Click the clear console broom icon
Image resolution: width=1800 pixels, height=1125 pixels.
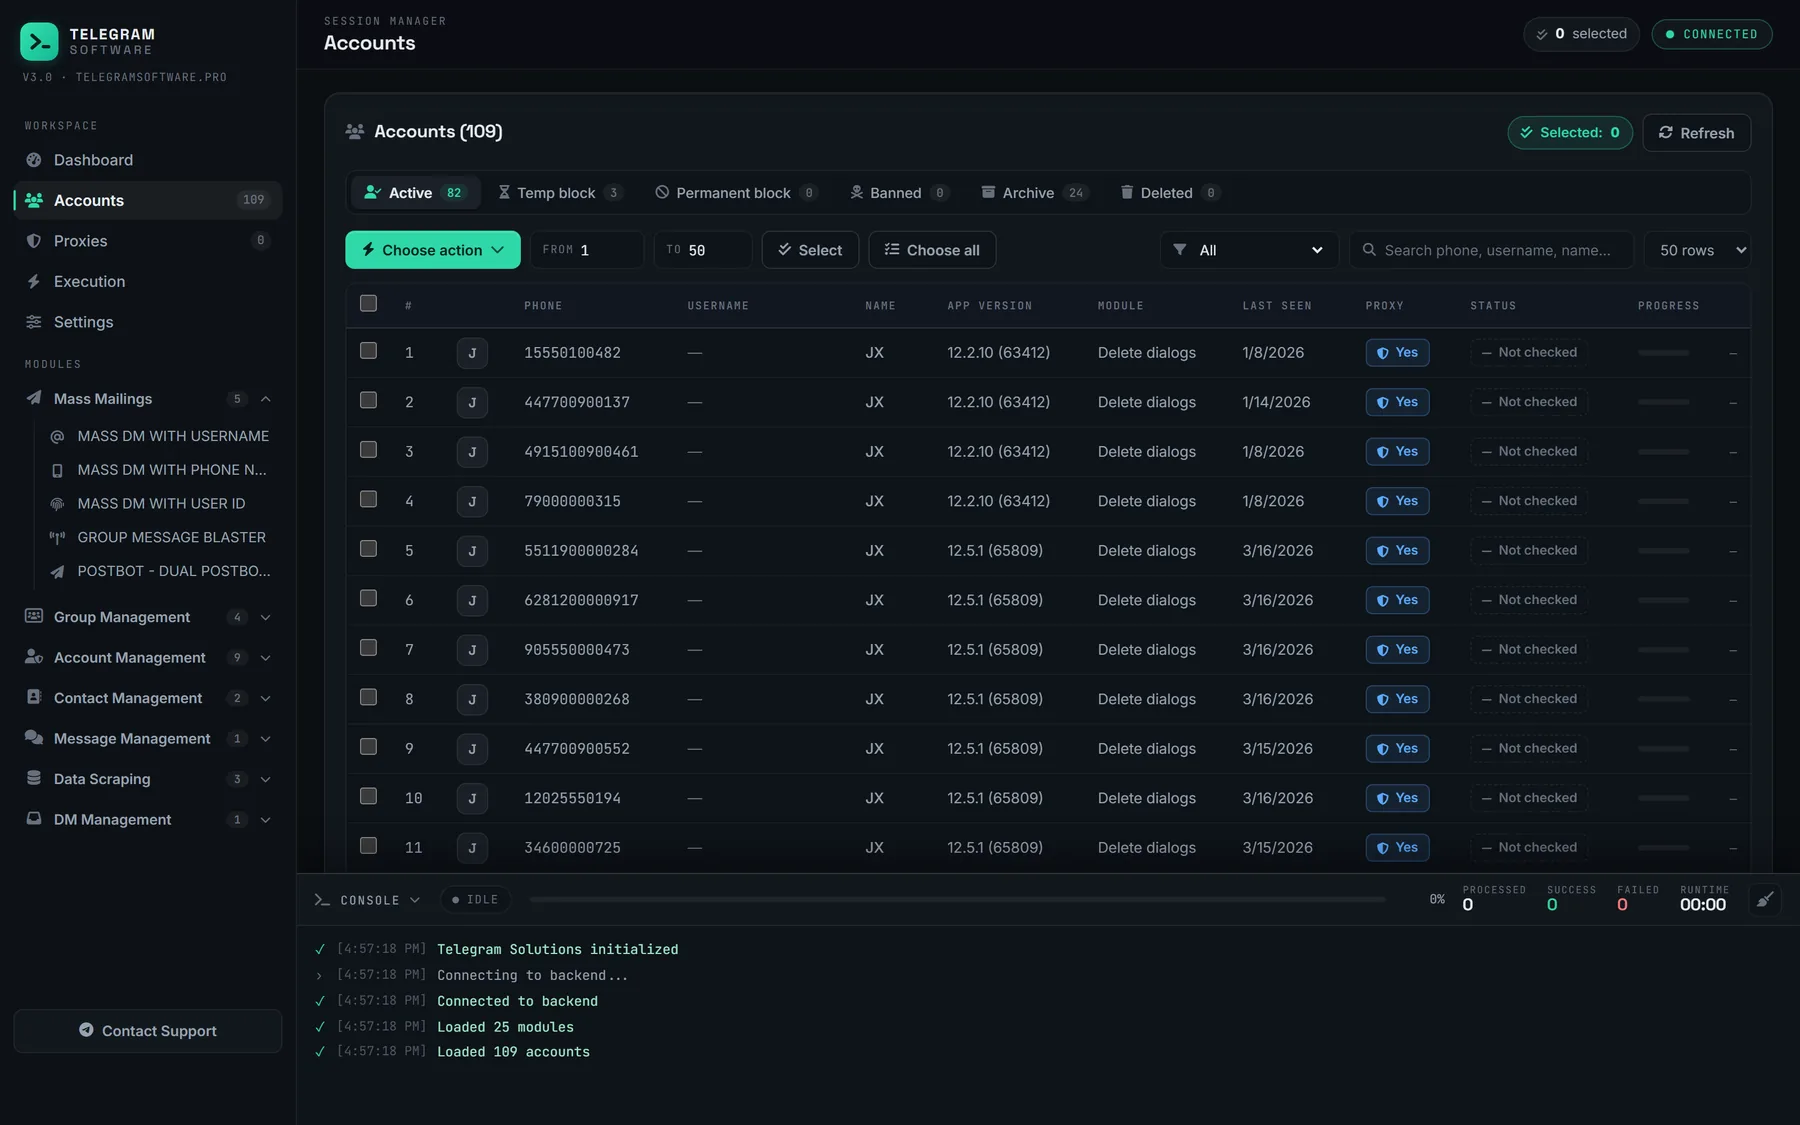tap(1765, 899)
